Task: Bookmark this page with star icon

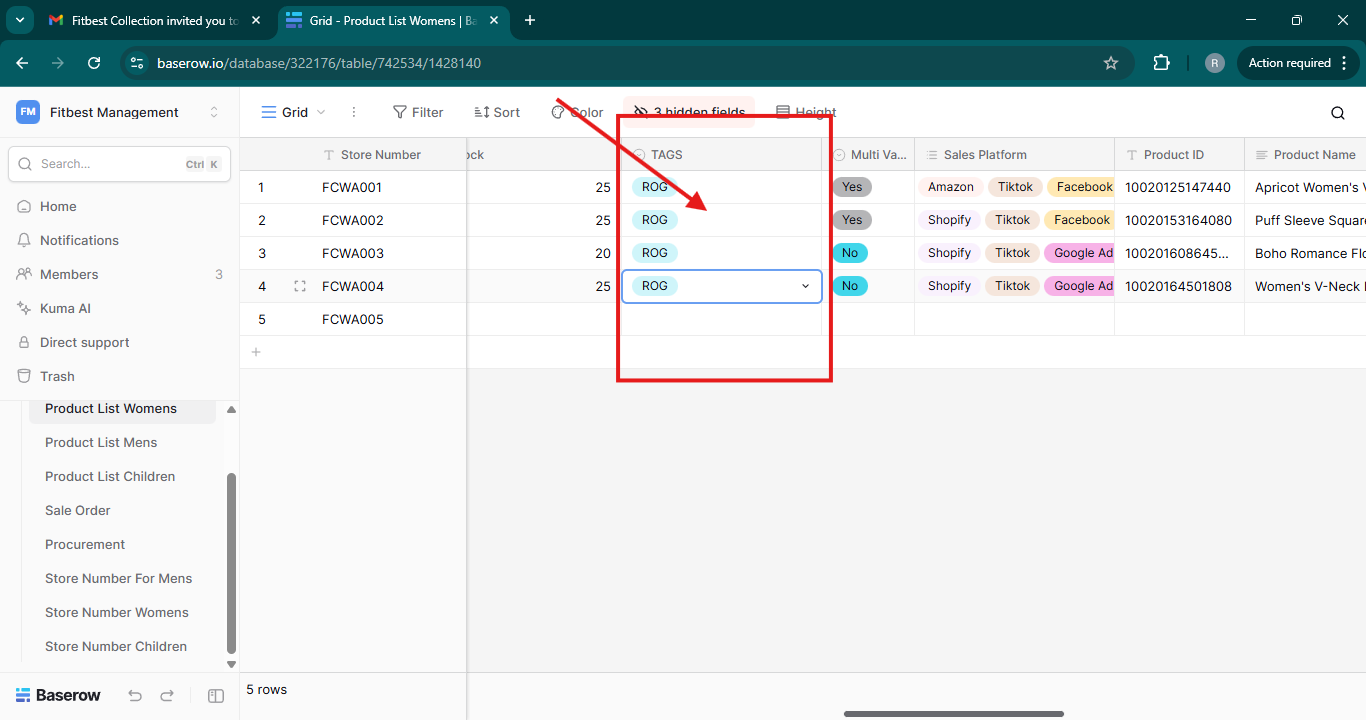Action: [x=1110, y=63]
